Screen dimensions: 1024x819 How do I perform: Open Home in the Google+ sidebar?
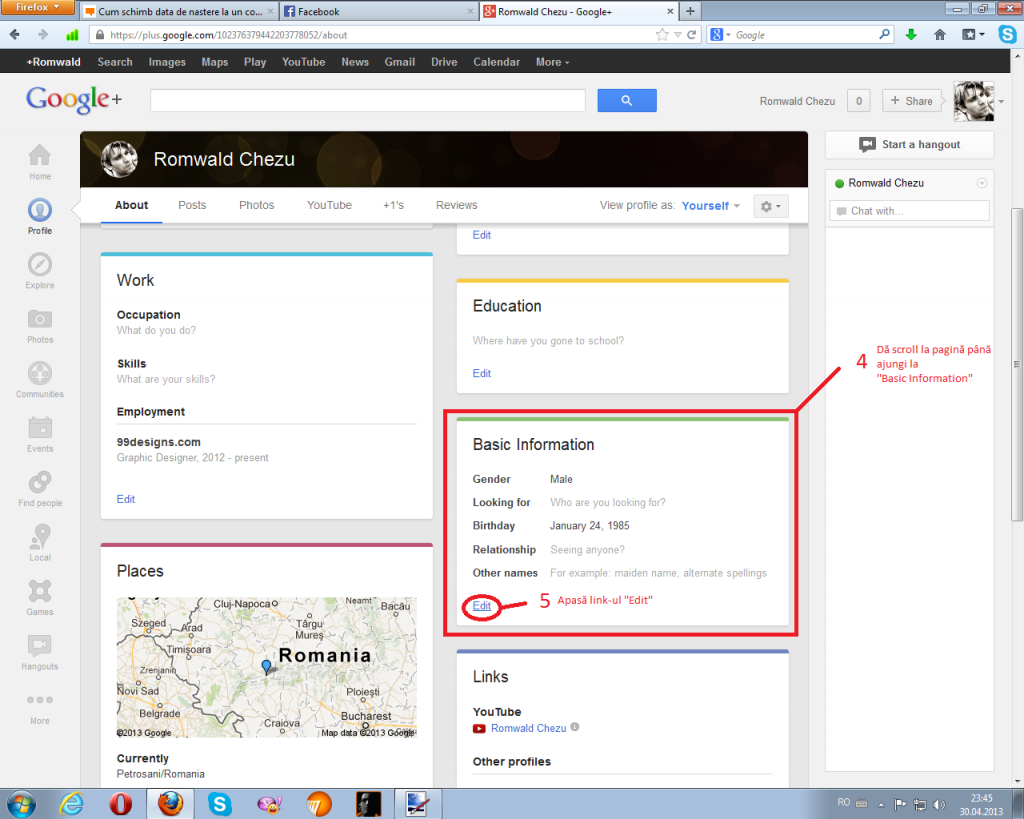[40, 161]
